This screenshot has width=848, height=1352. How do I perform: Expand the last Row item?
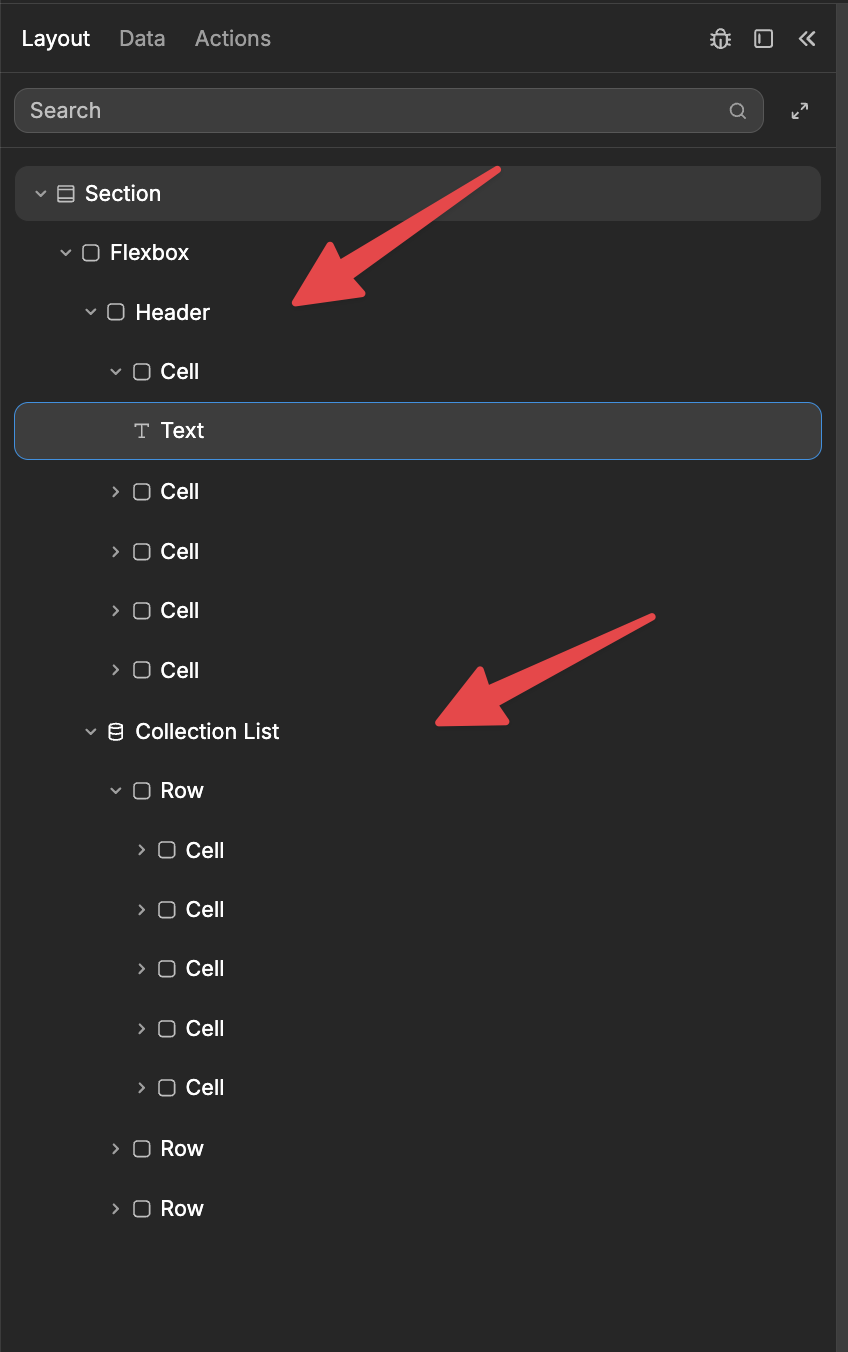click(115, 1208)
